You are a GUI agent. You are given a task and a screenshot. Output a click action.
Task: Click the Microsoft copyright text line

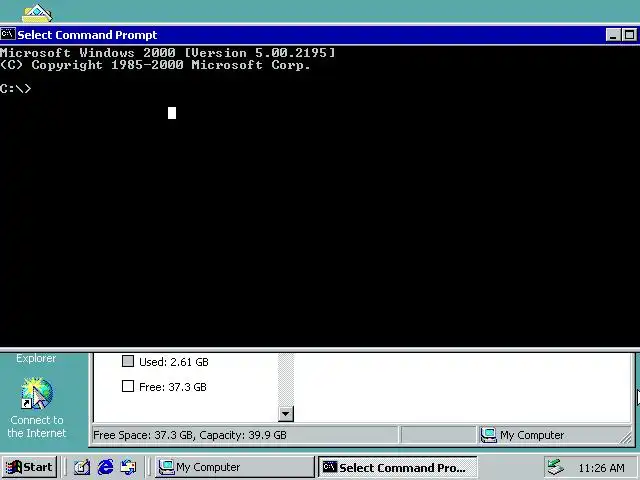click(155, 65)
